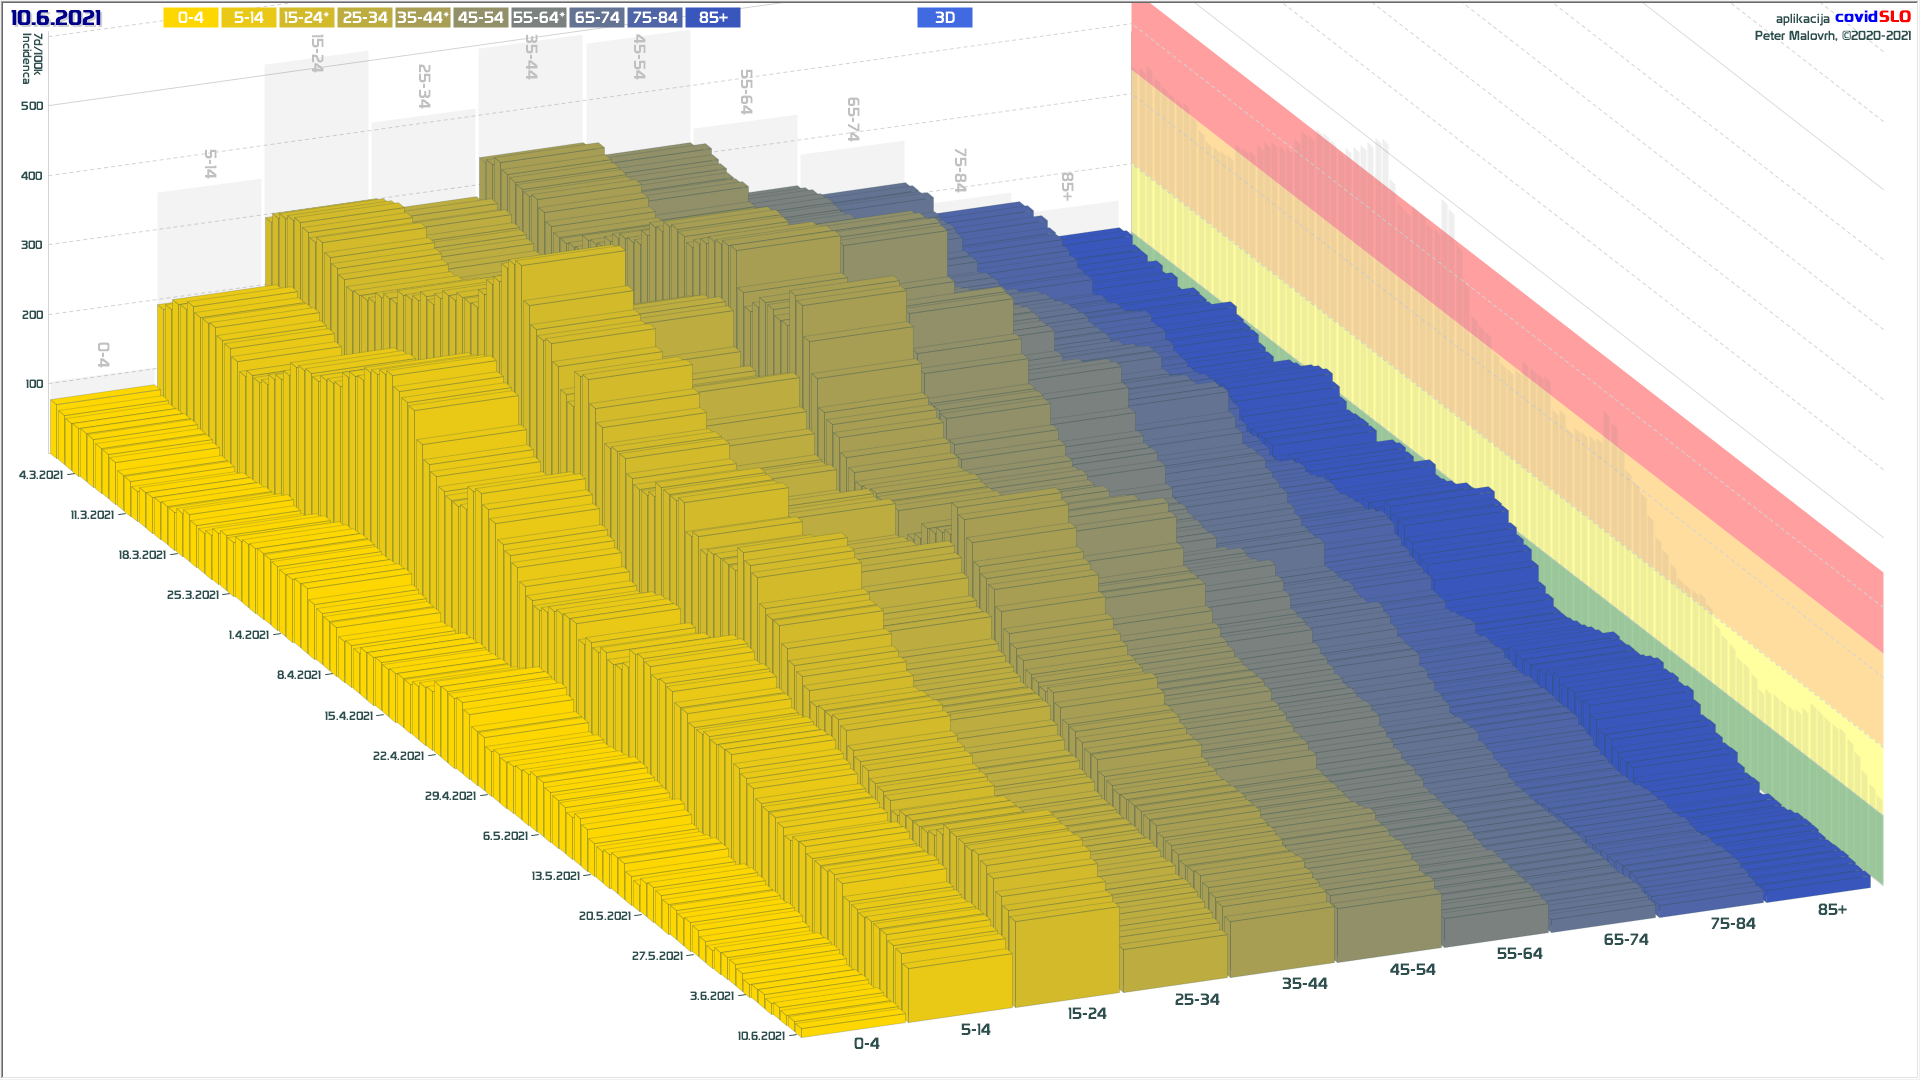
Task: Select the 6.5.2021 date axis marker
Action: 505,835
